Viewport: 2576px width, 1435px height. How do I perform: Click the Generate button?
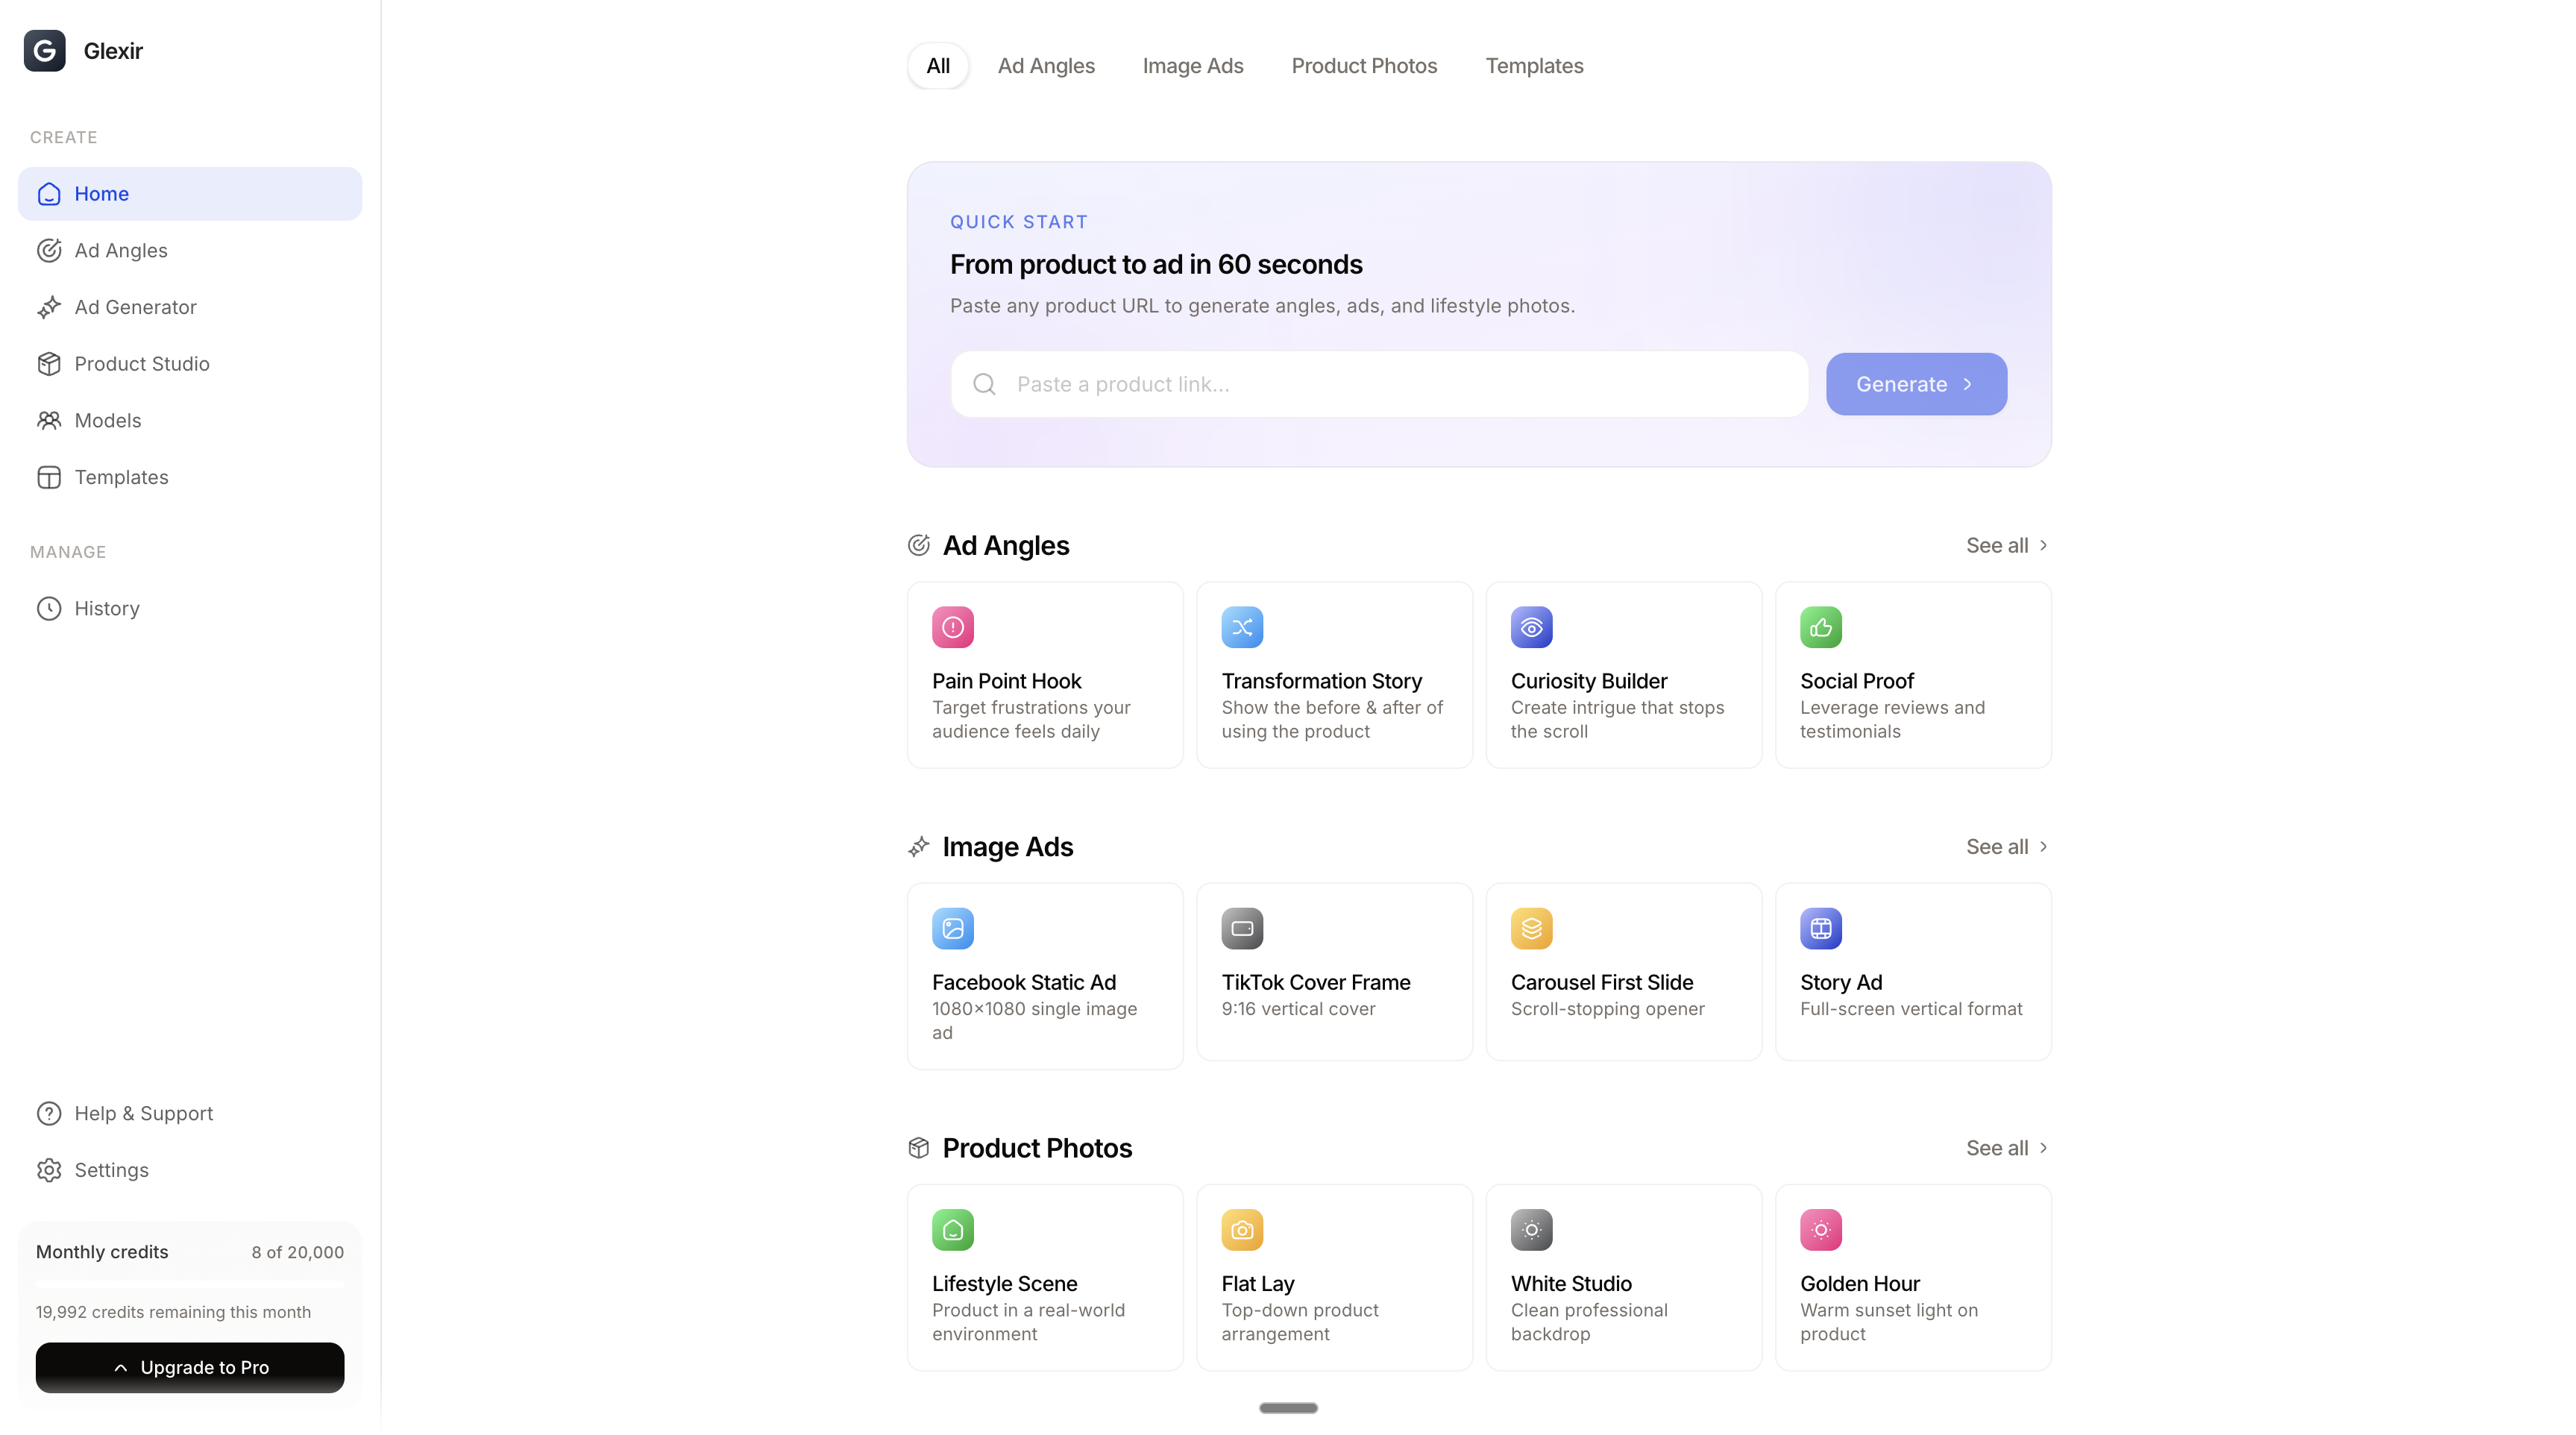pyautogui.click(x=1915, y=384)
